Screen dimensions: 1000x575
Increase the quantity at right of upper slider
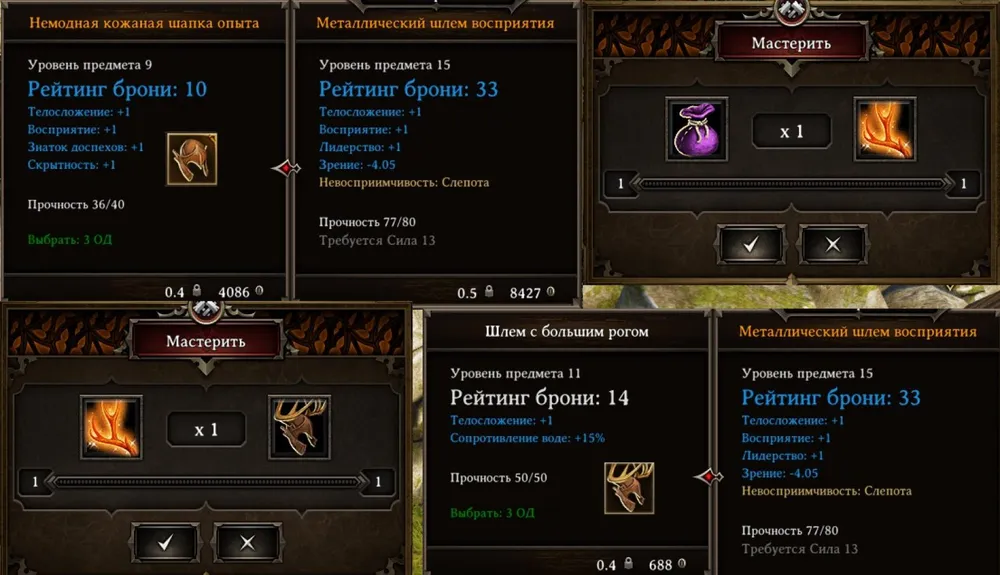(x=963, y=184)
